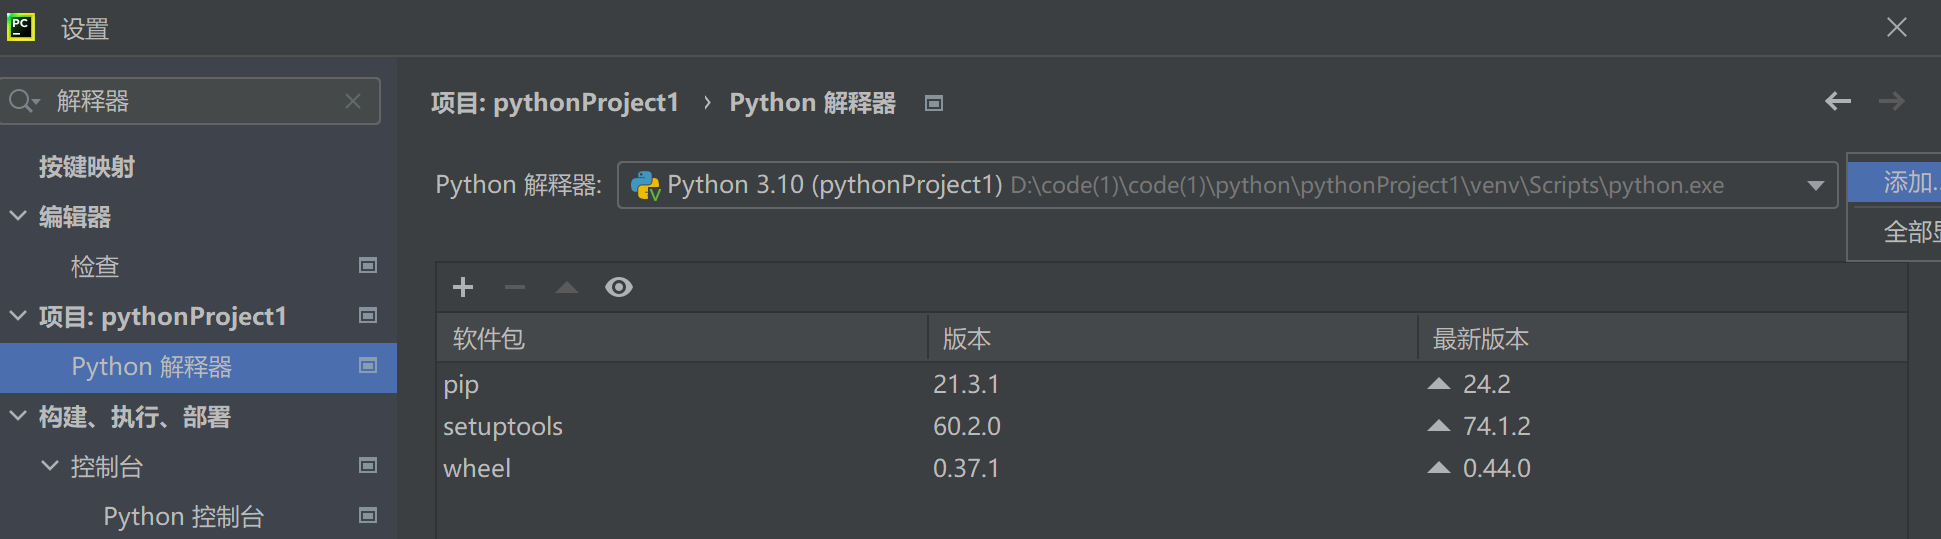Click the dropdown arrow of interpreter combo
The width and height of the screenshot is (1941, 539).
[1816, 186]
